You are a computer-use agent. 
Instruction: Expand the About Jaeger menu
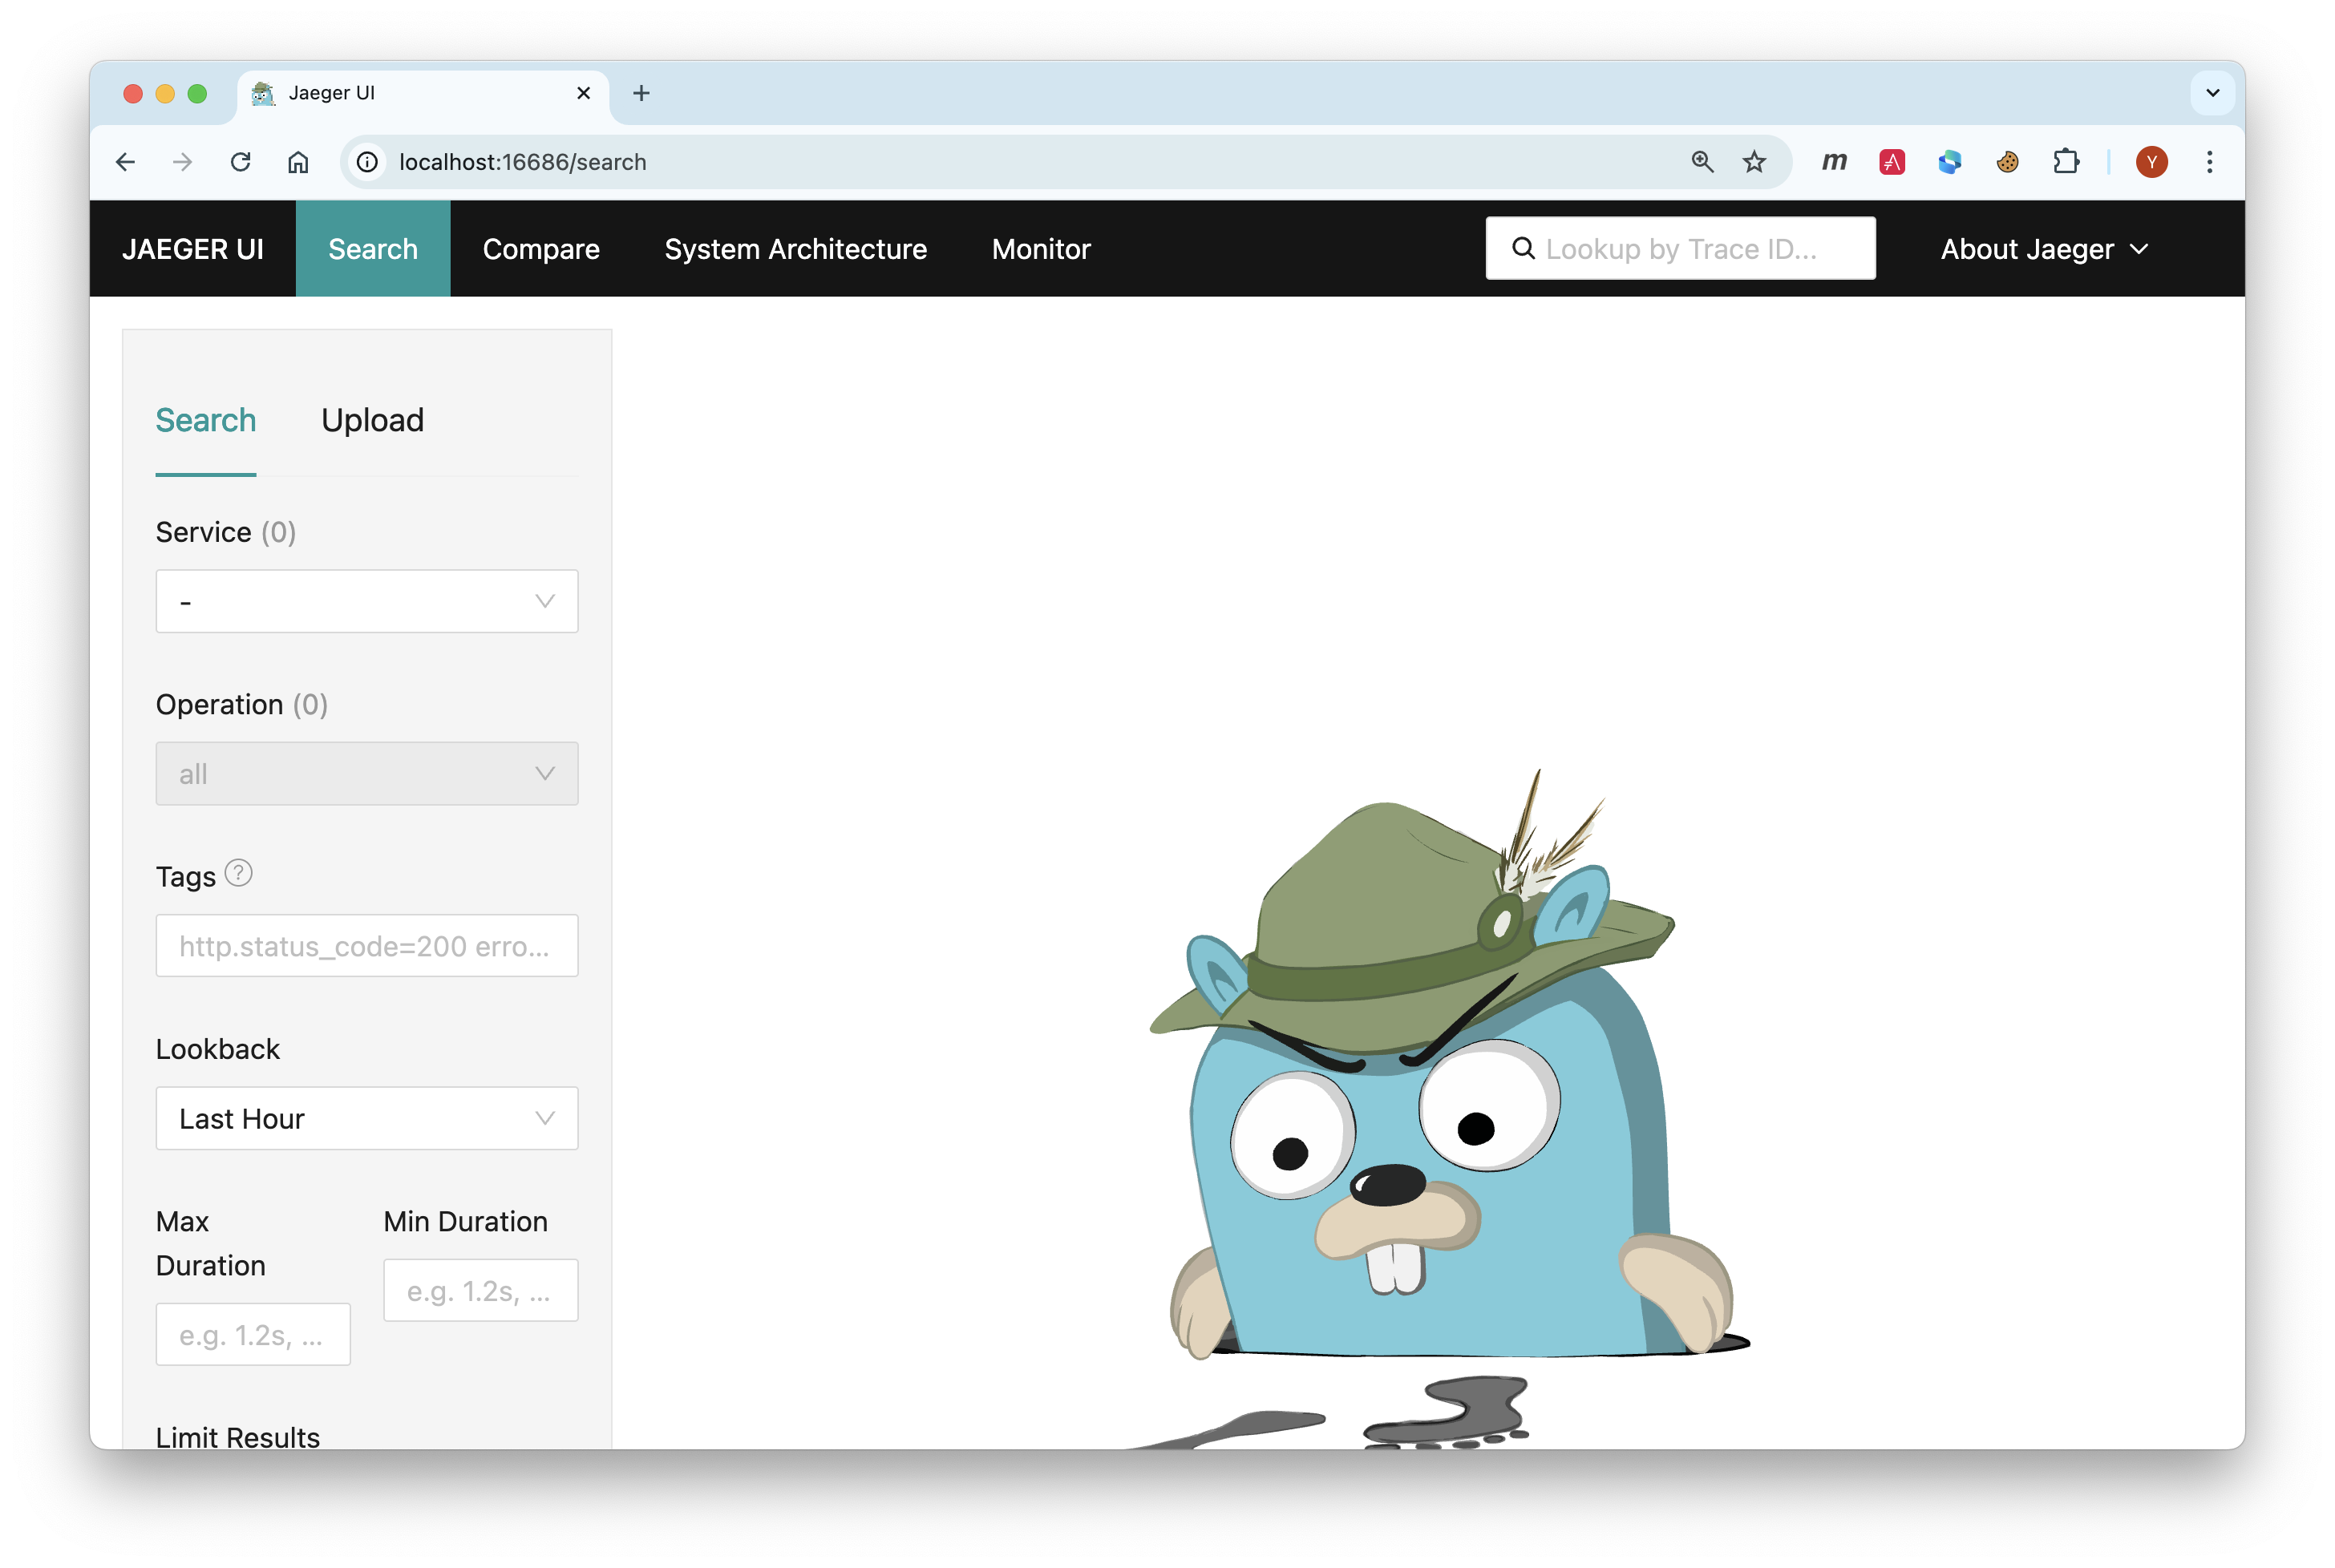tap(2044, 249)
